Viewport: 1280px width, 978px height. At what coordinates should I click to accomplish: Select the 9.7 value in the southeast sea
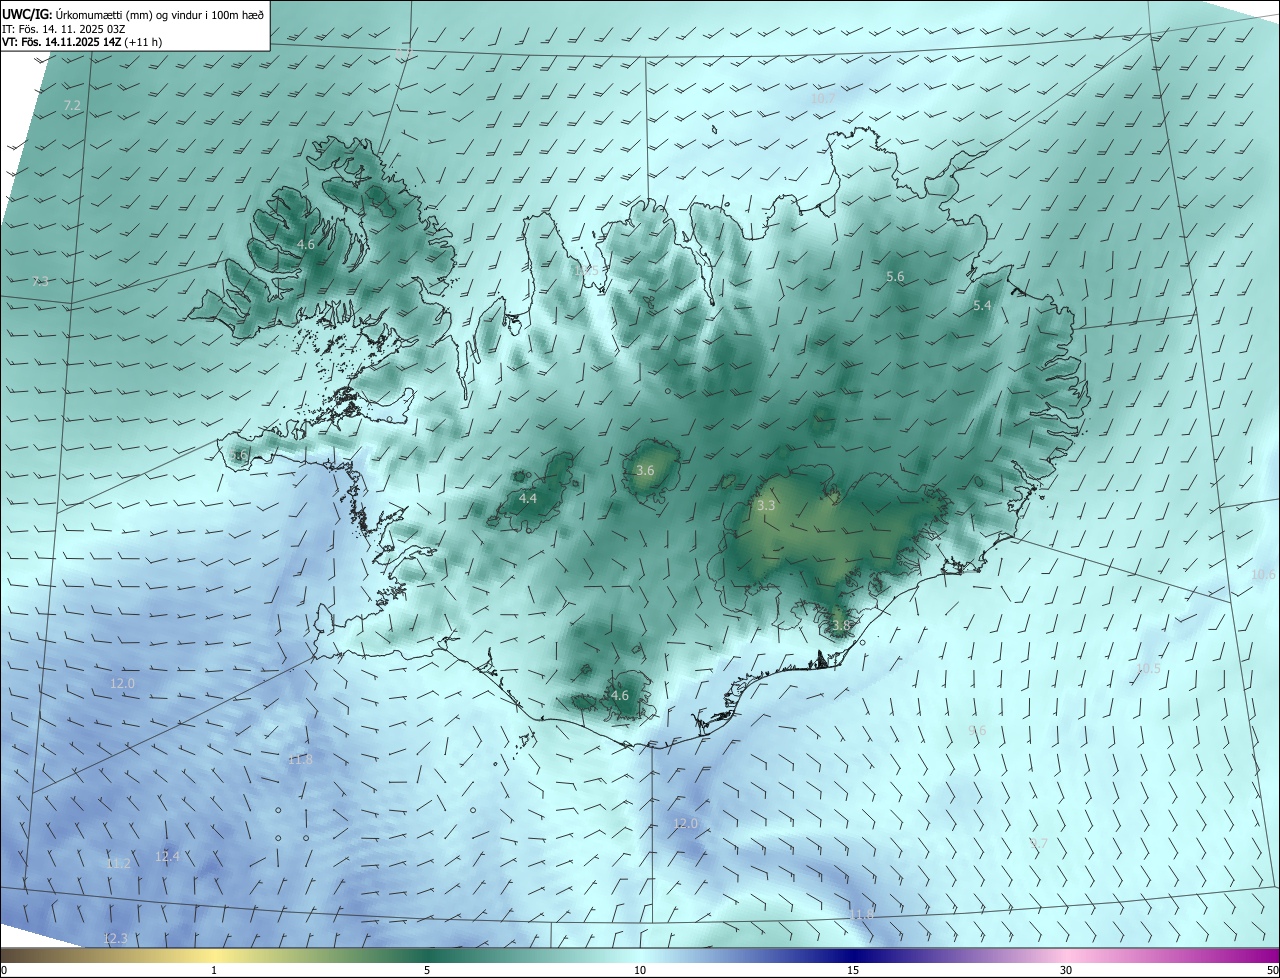tap(1039, 844)
